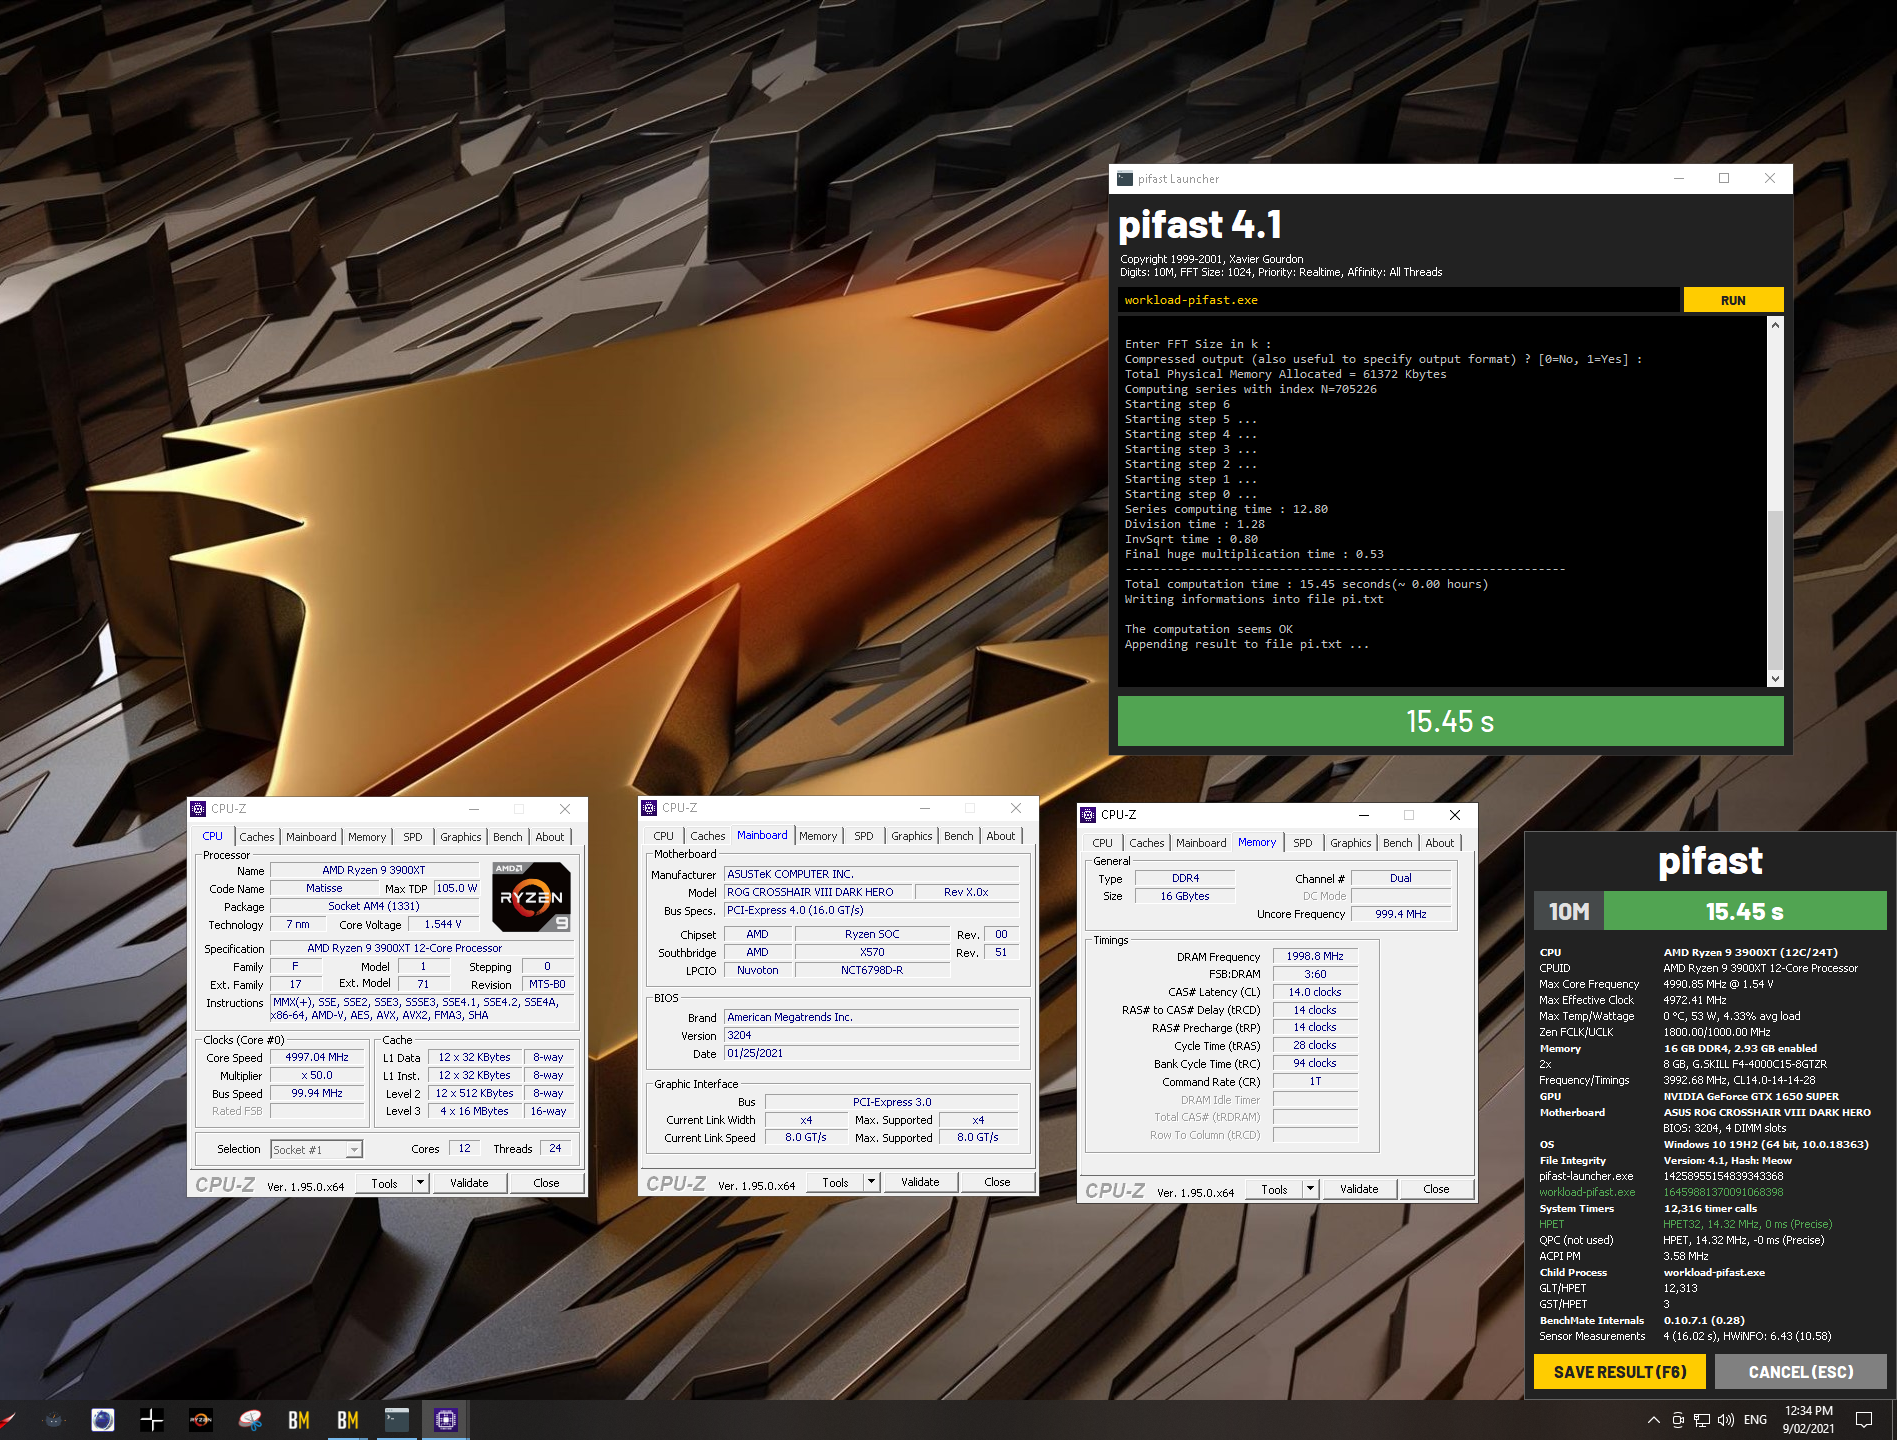Open the blue globe app taskbar icon

[x=103, y=1419]
